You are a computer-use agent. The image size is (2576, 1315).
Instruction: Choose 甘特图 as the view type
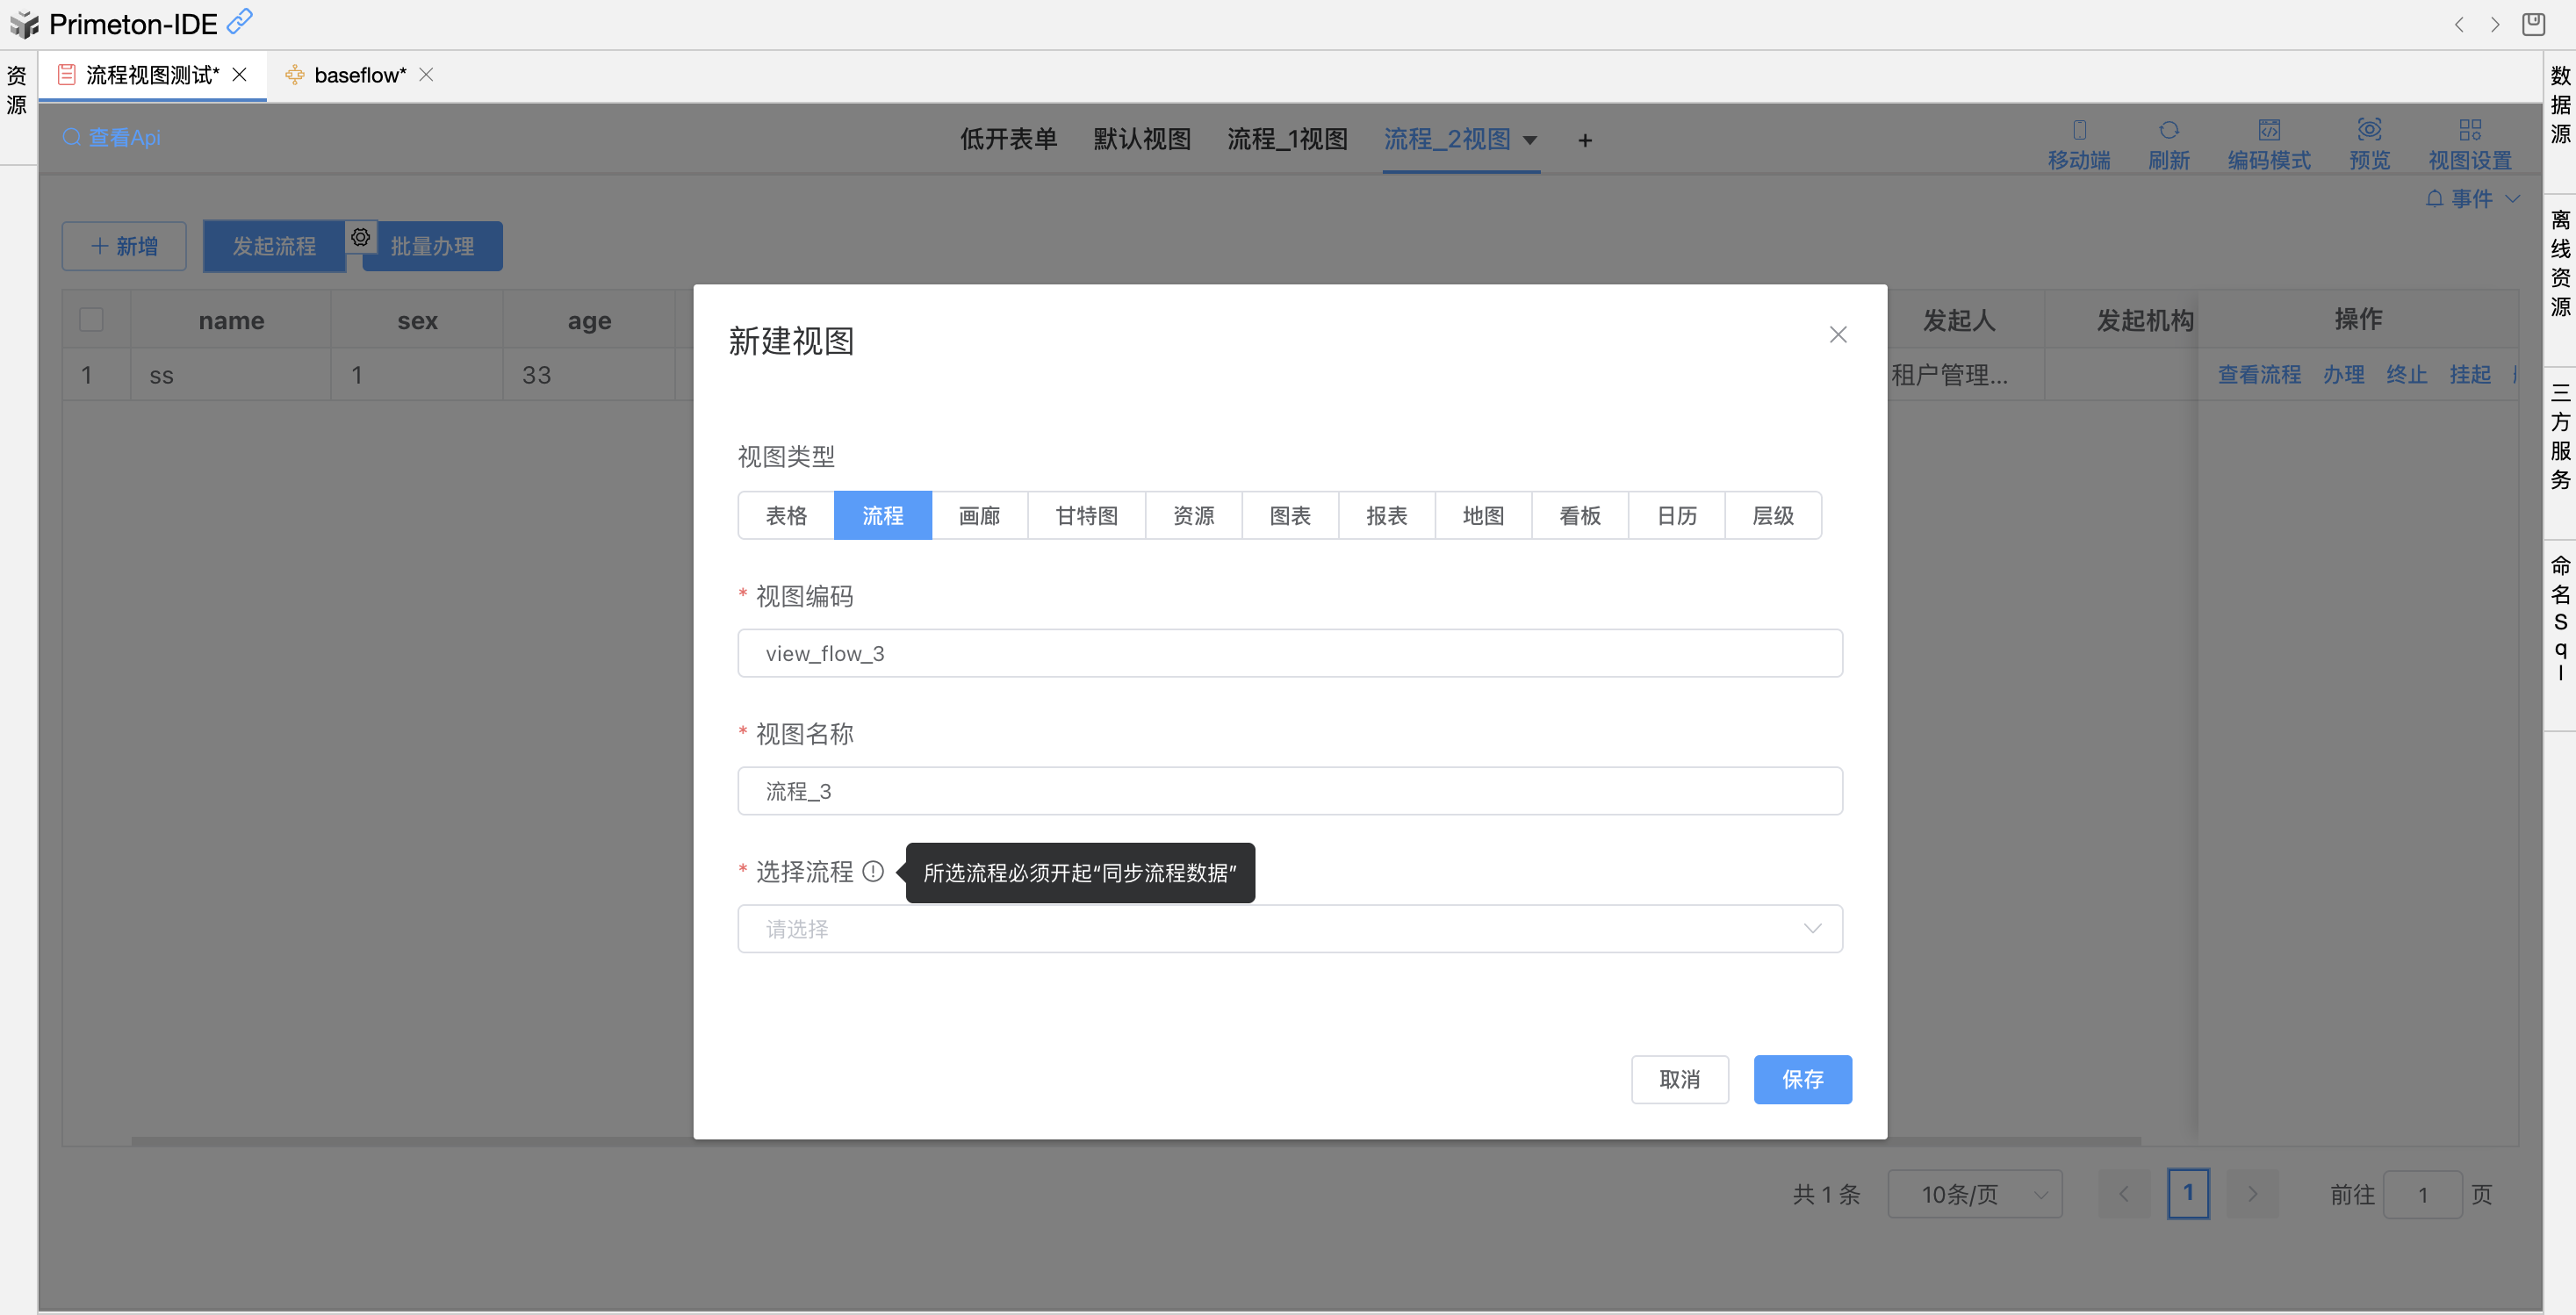(1086, 515)
